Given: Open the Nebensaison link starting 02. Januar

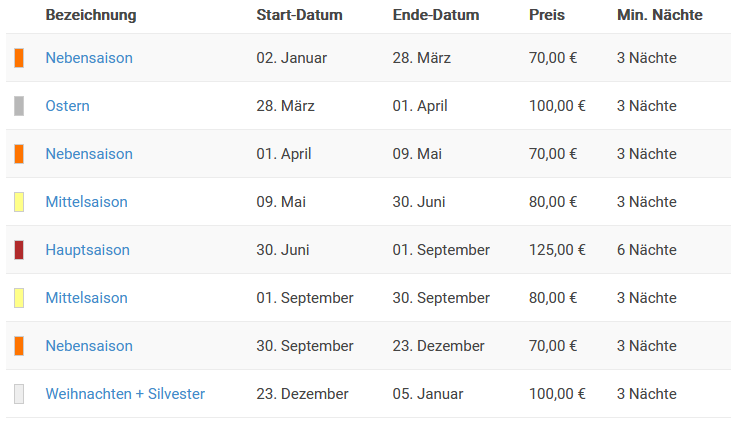Looking at the screenshot, I should 89,58.
